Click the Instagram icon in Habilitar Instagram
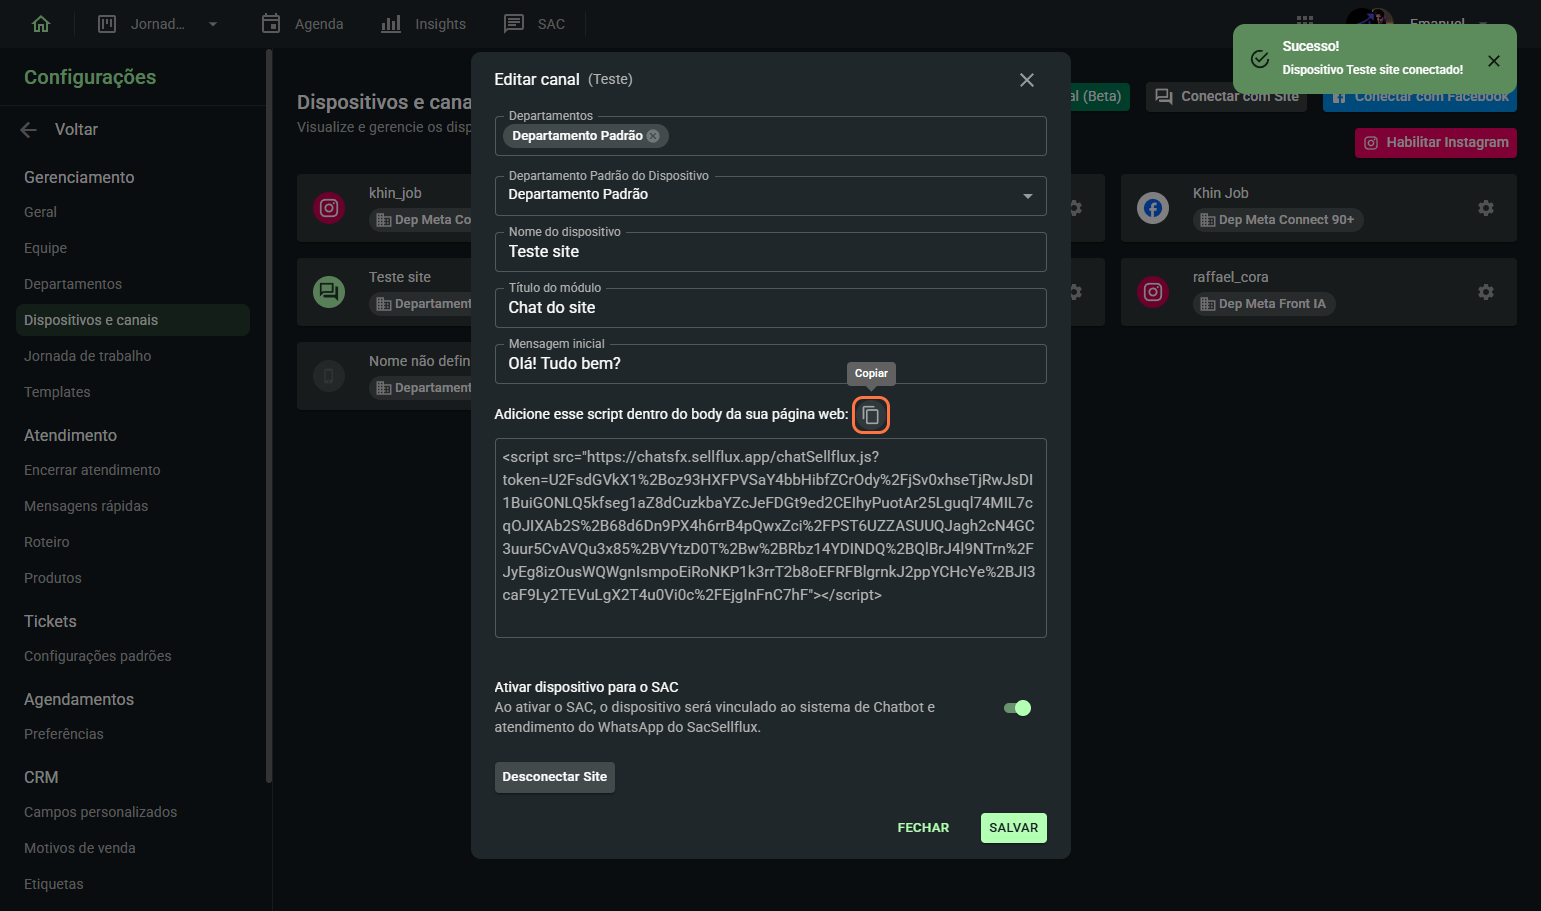The height and width of the screenshot is (911, 1541). pyautogui.click(x=1371, y=143)
